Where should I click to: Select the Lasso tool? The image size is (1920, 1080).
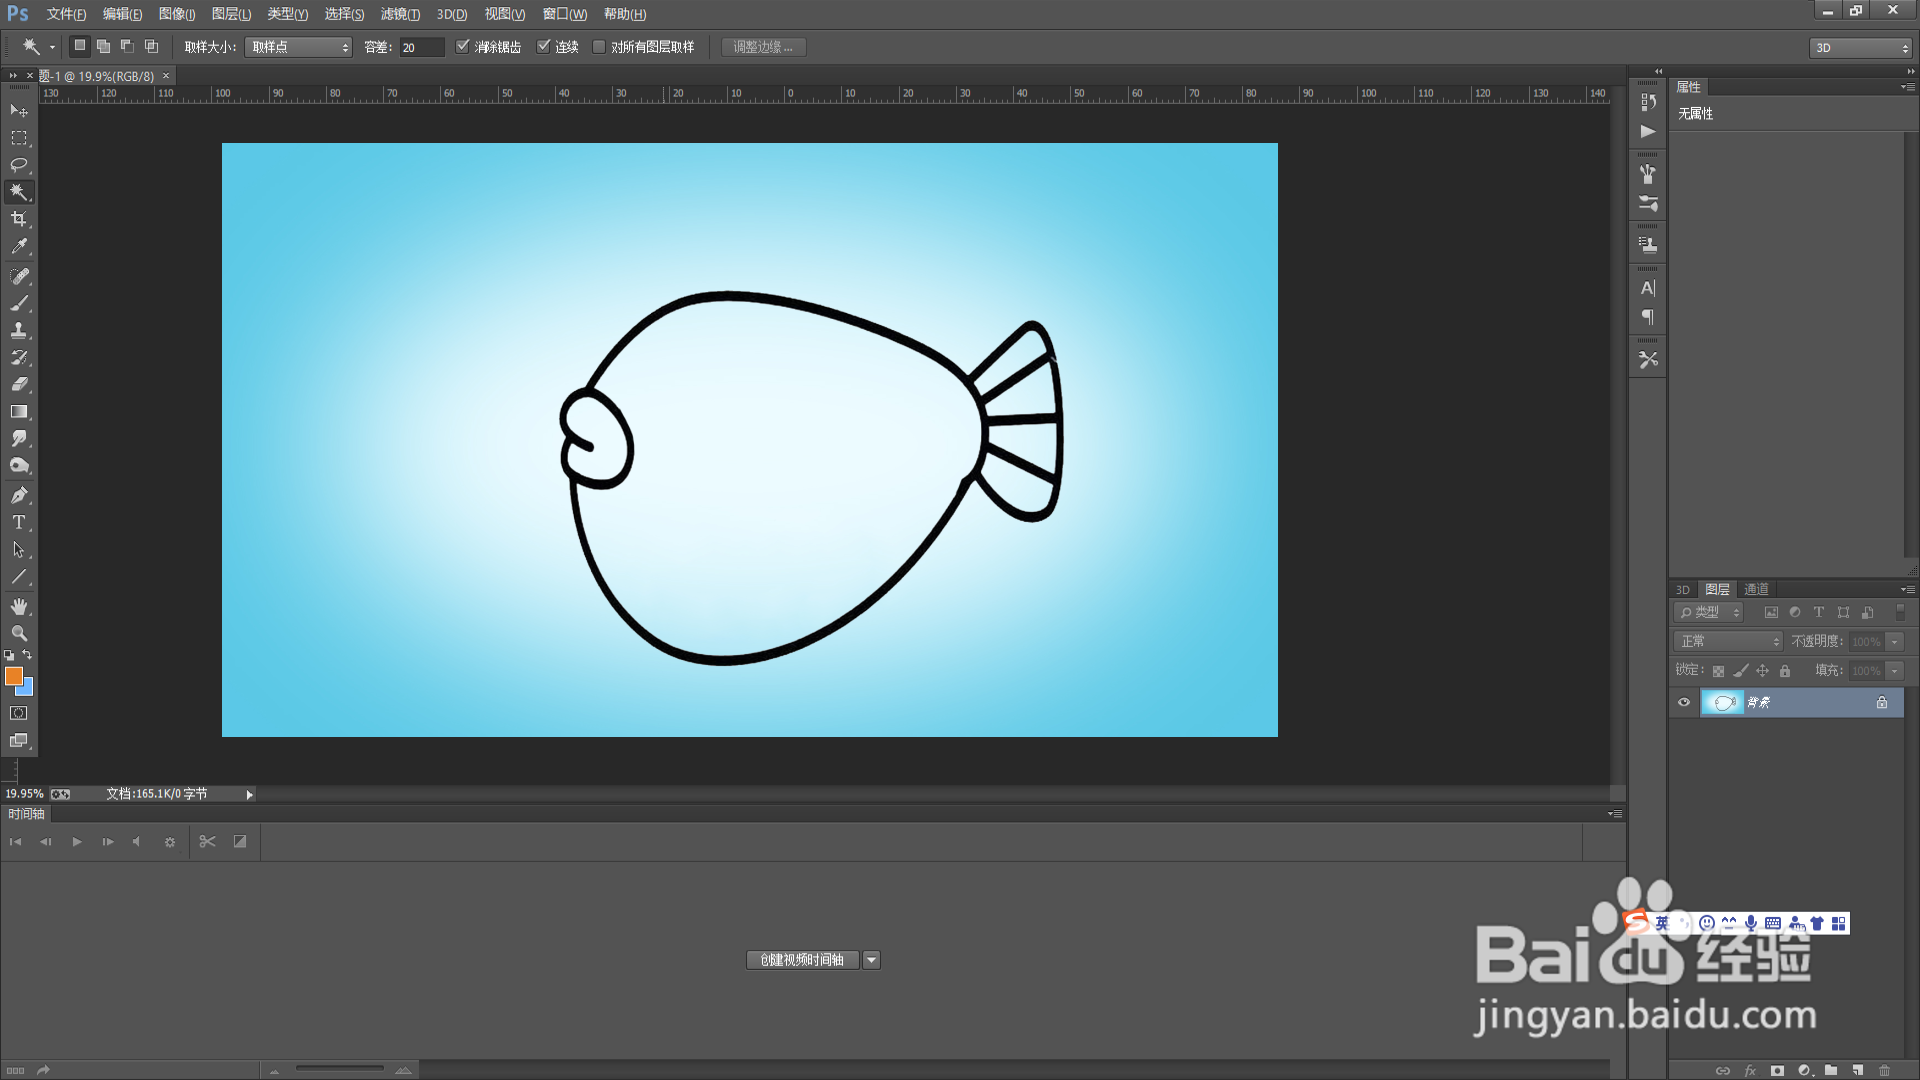[x=19, y=164]
